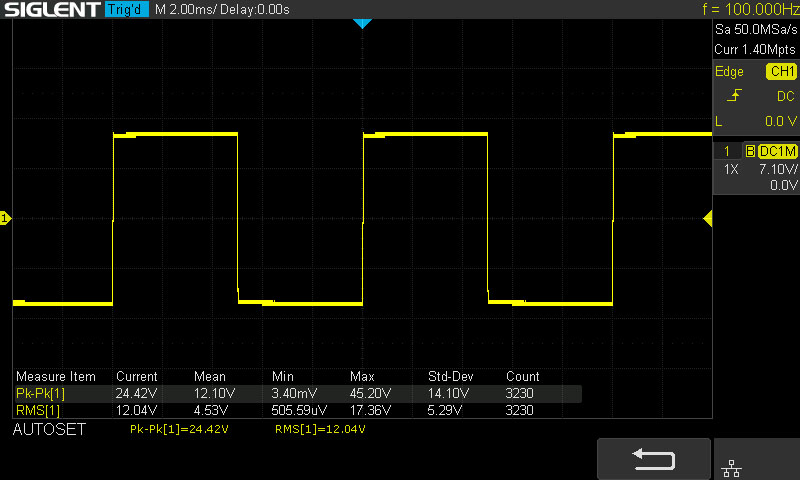Click the trigger level 'L' label
This screenshot has height=480, width=800.
point(719,121)
